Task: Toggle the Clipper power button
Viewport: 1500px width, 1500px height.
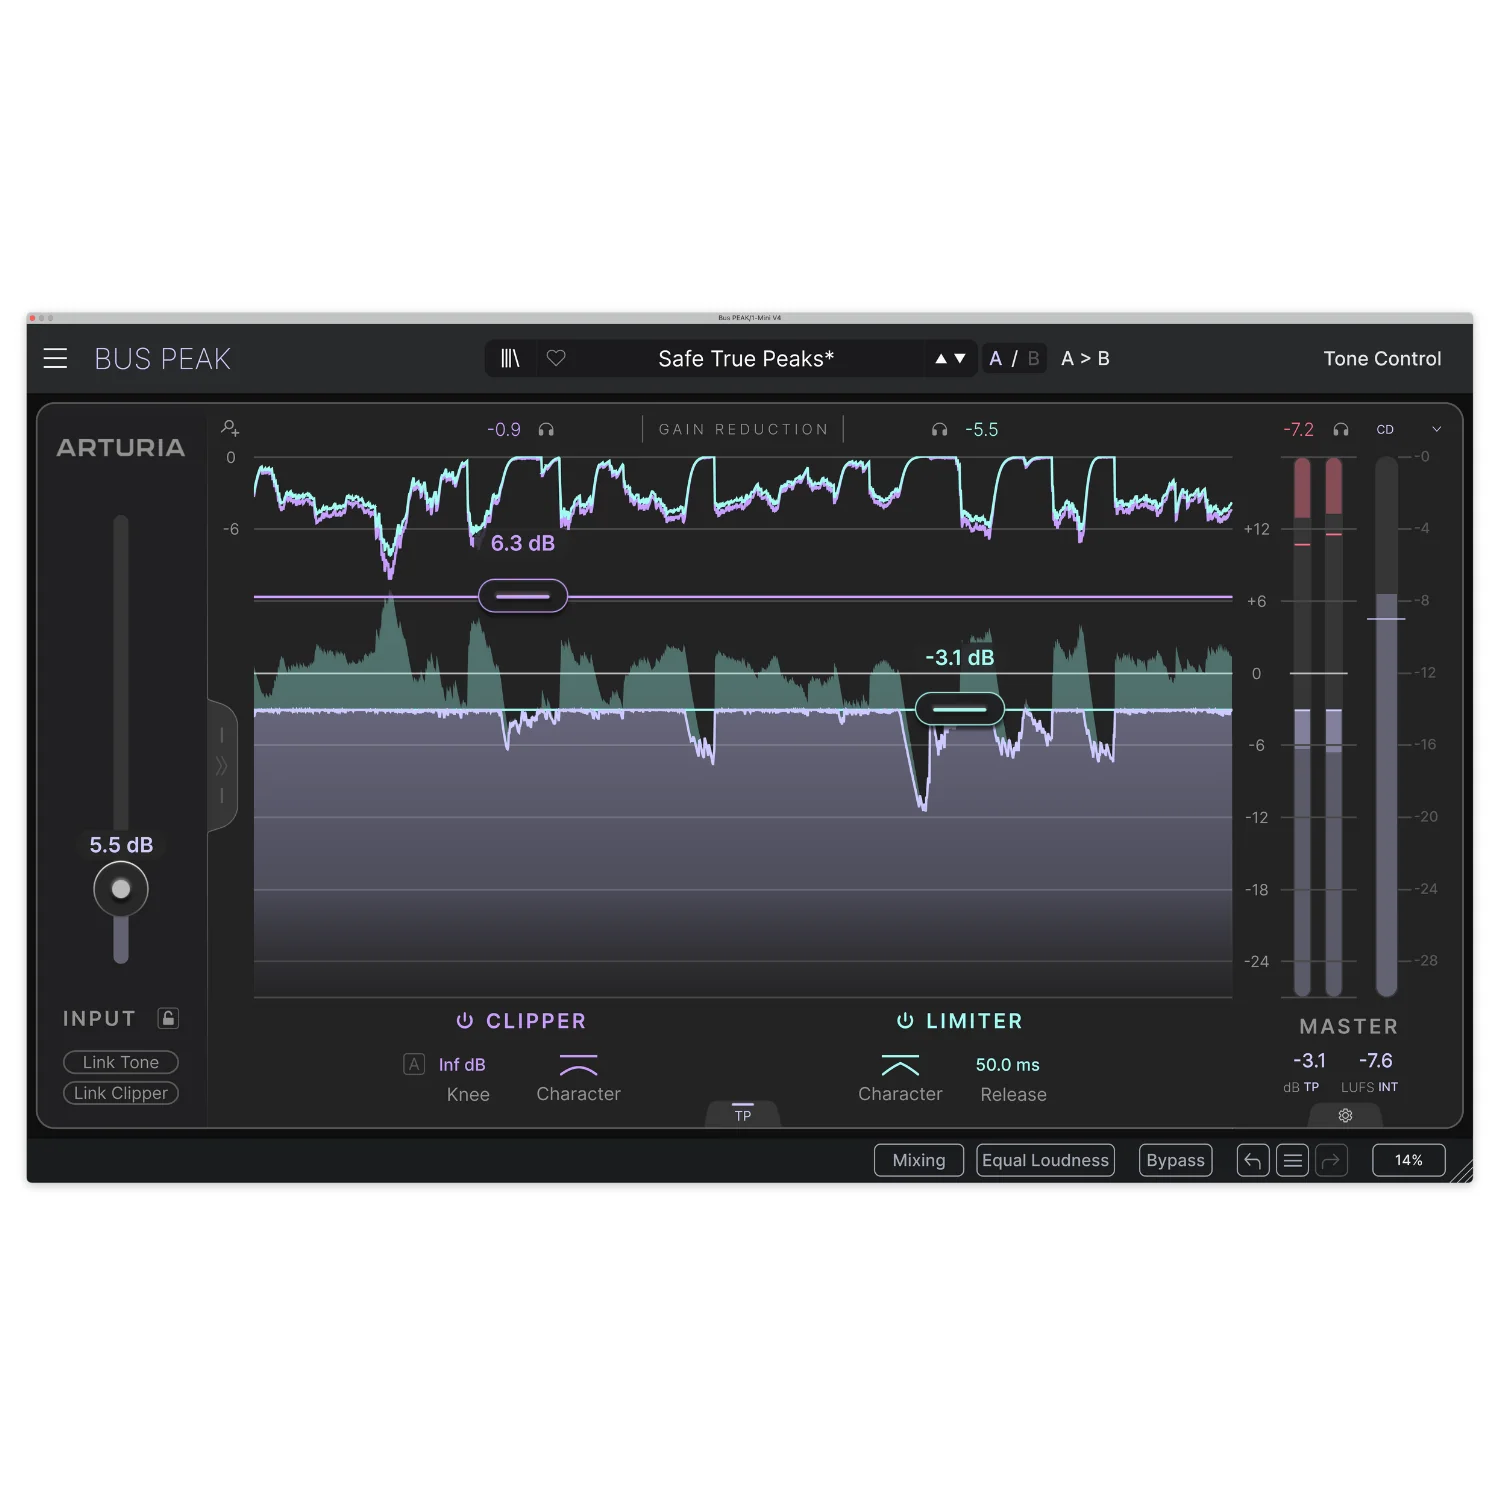Action: pyautogui.click(x=464, y=1020)
